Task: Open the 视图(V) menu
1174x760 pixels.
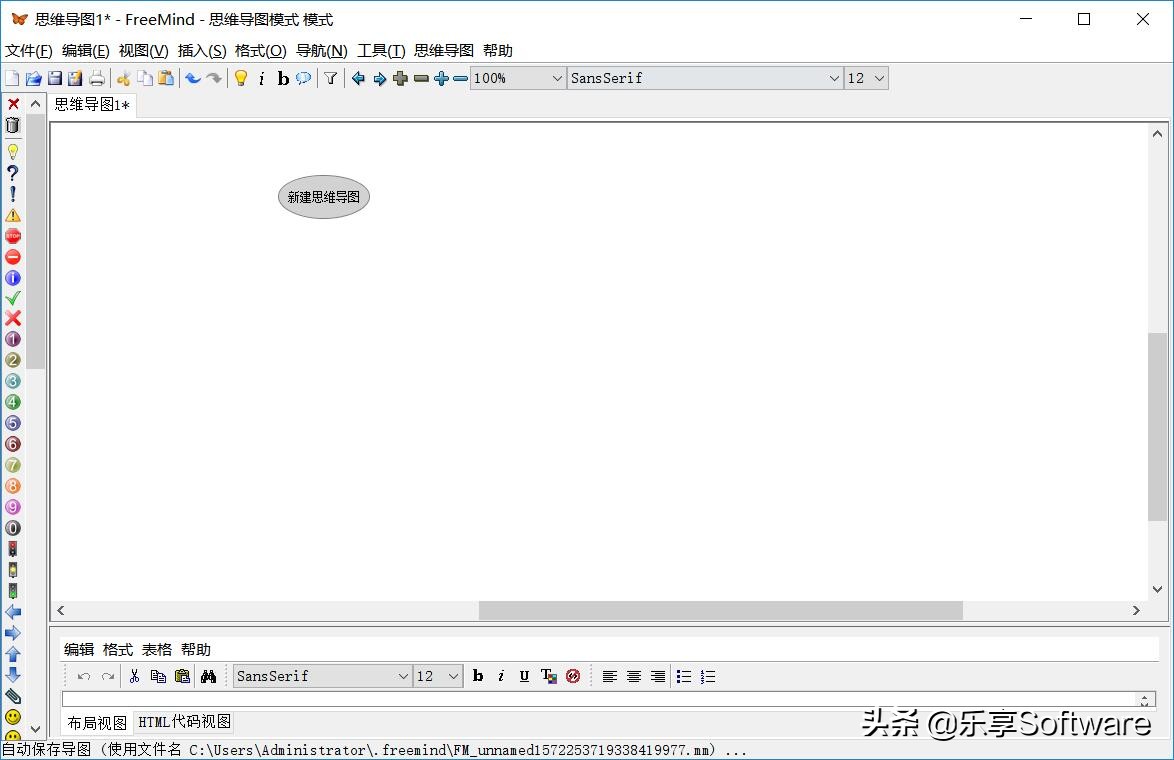Action: tap(144, 51)
